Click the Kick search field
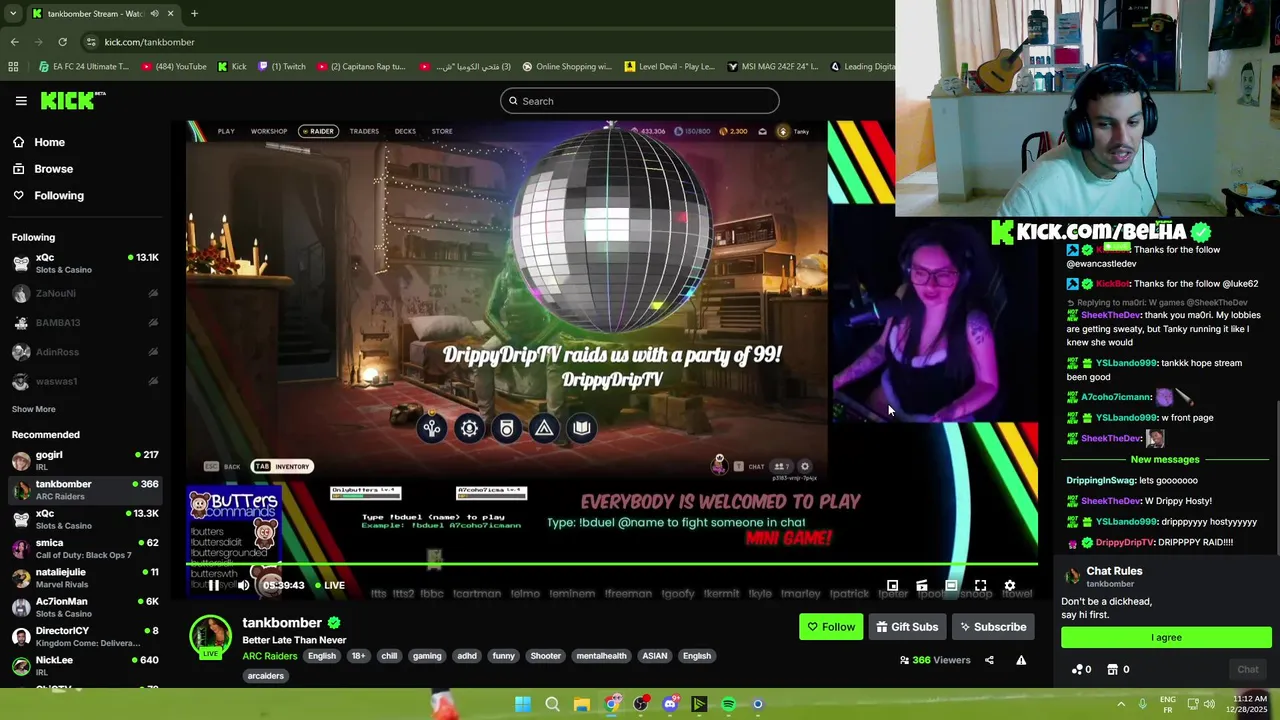The image size is (1280, 720). click(640, 101)
